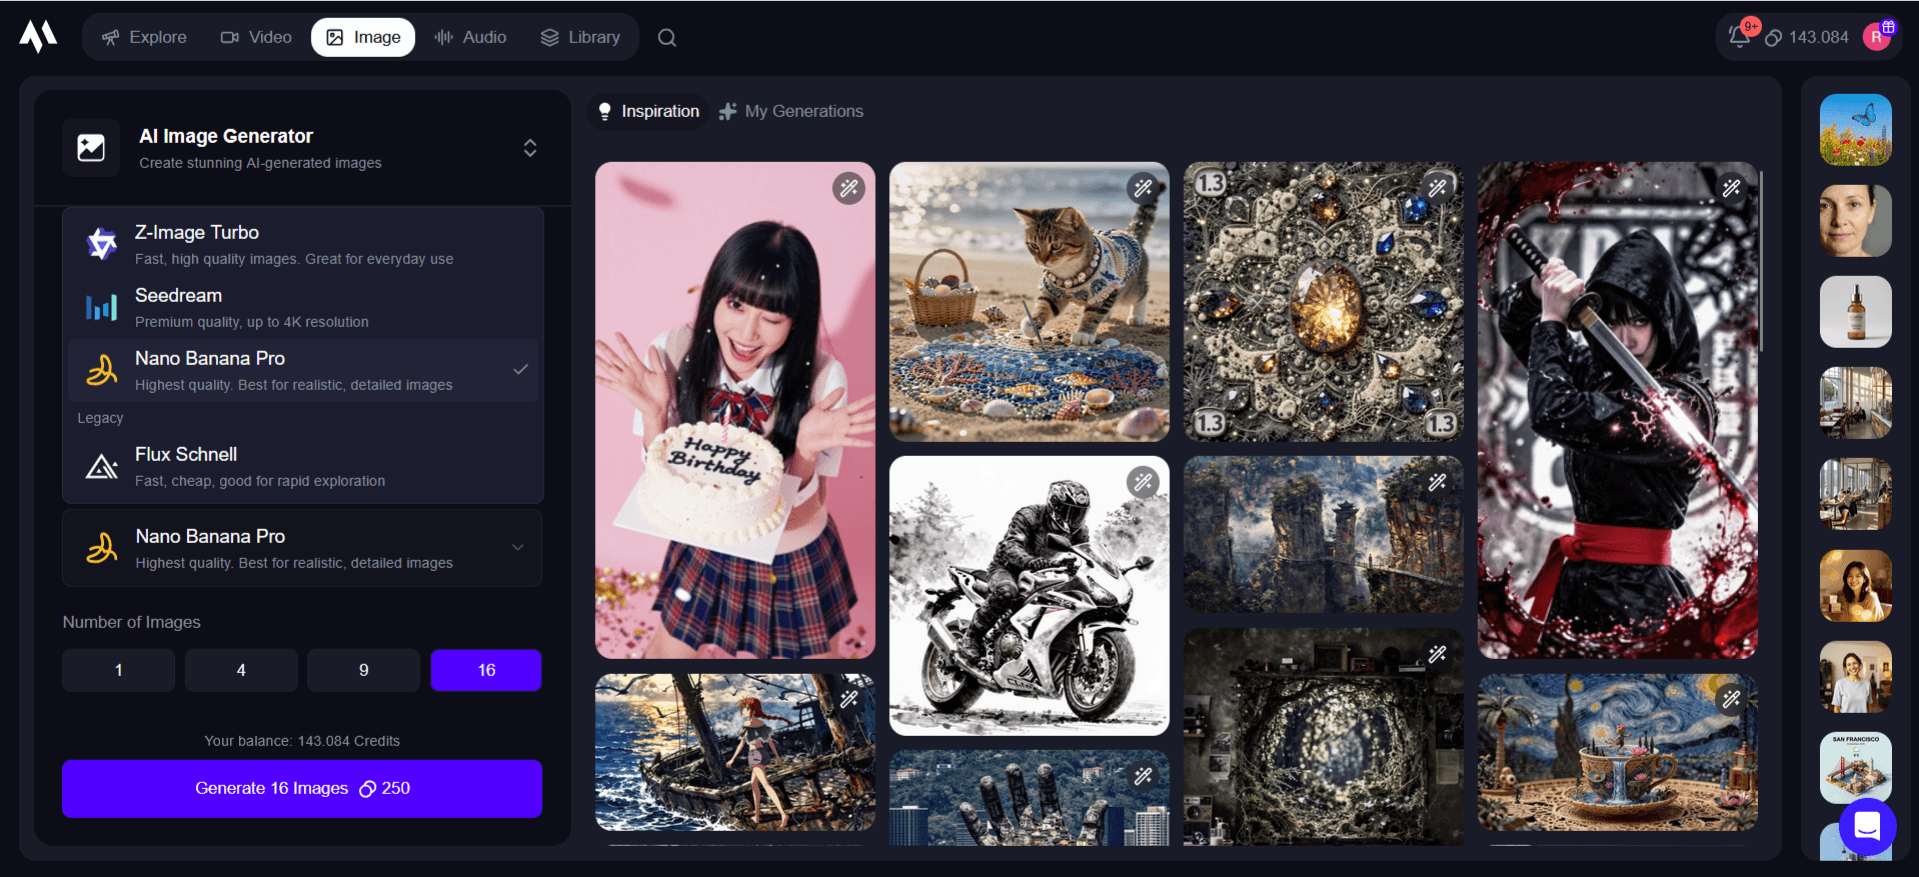The height and width of the screenshot is (877, 1919).
Task: Click the Z-Image Turbo star logo icon
Action: tap(101, 243)
